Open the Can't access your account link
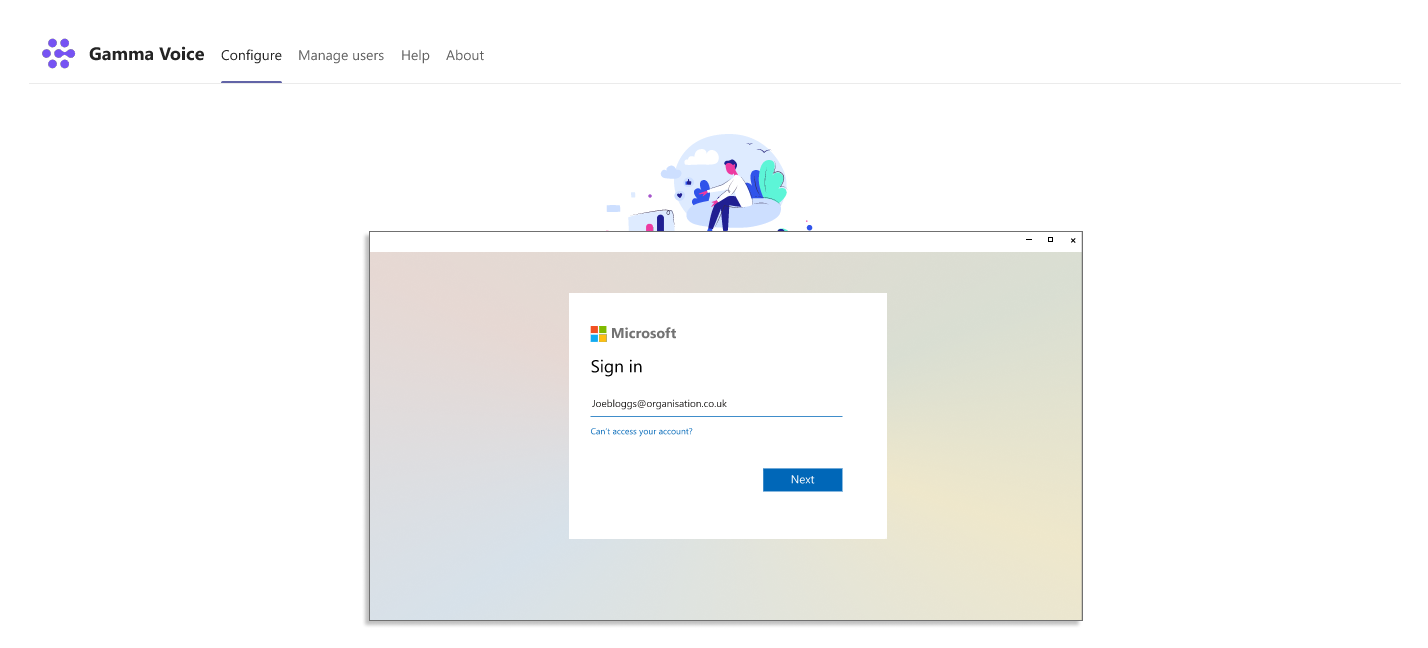The width and height of the screenshot is (1428, 648). (x=641, y=432)
